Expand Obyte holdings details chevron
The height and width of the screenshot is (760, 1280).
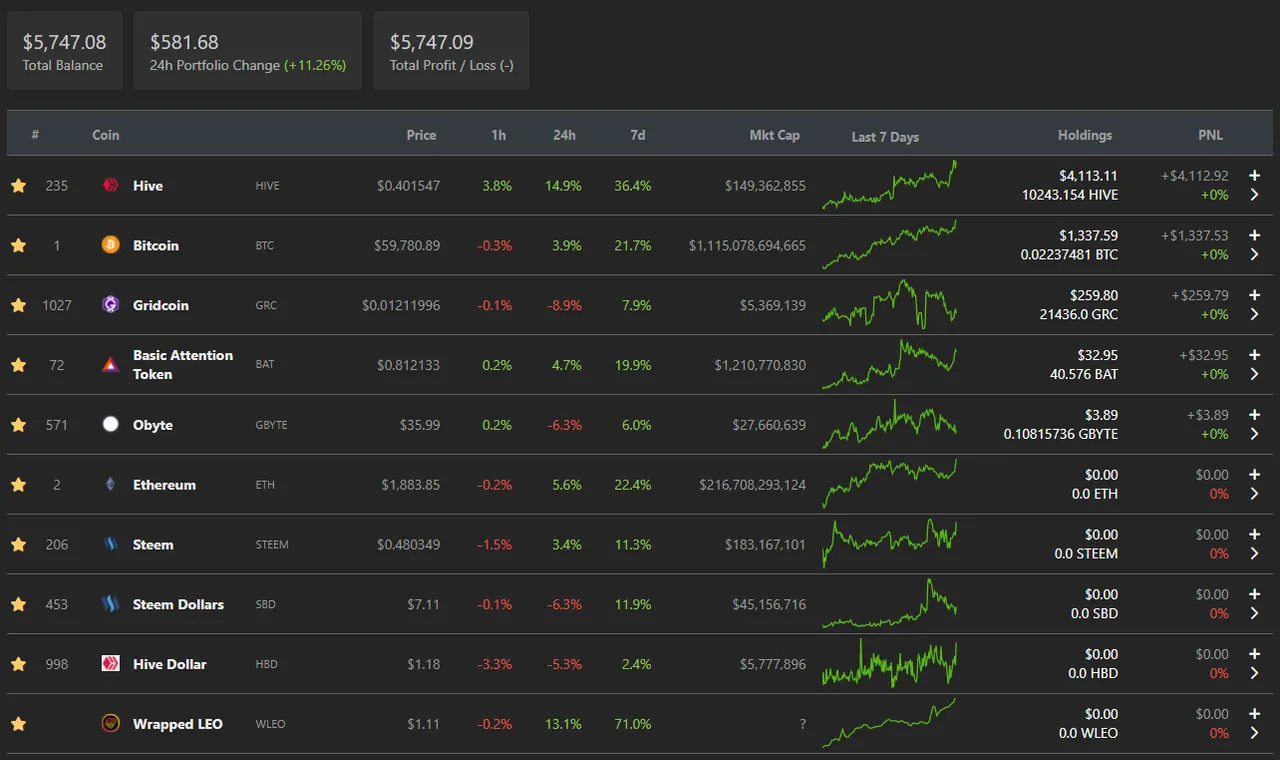point(1254,434)
